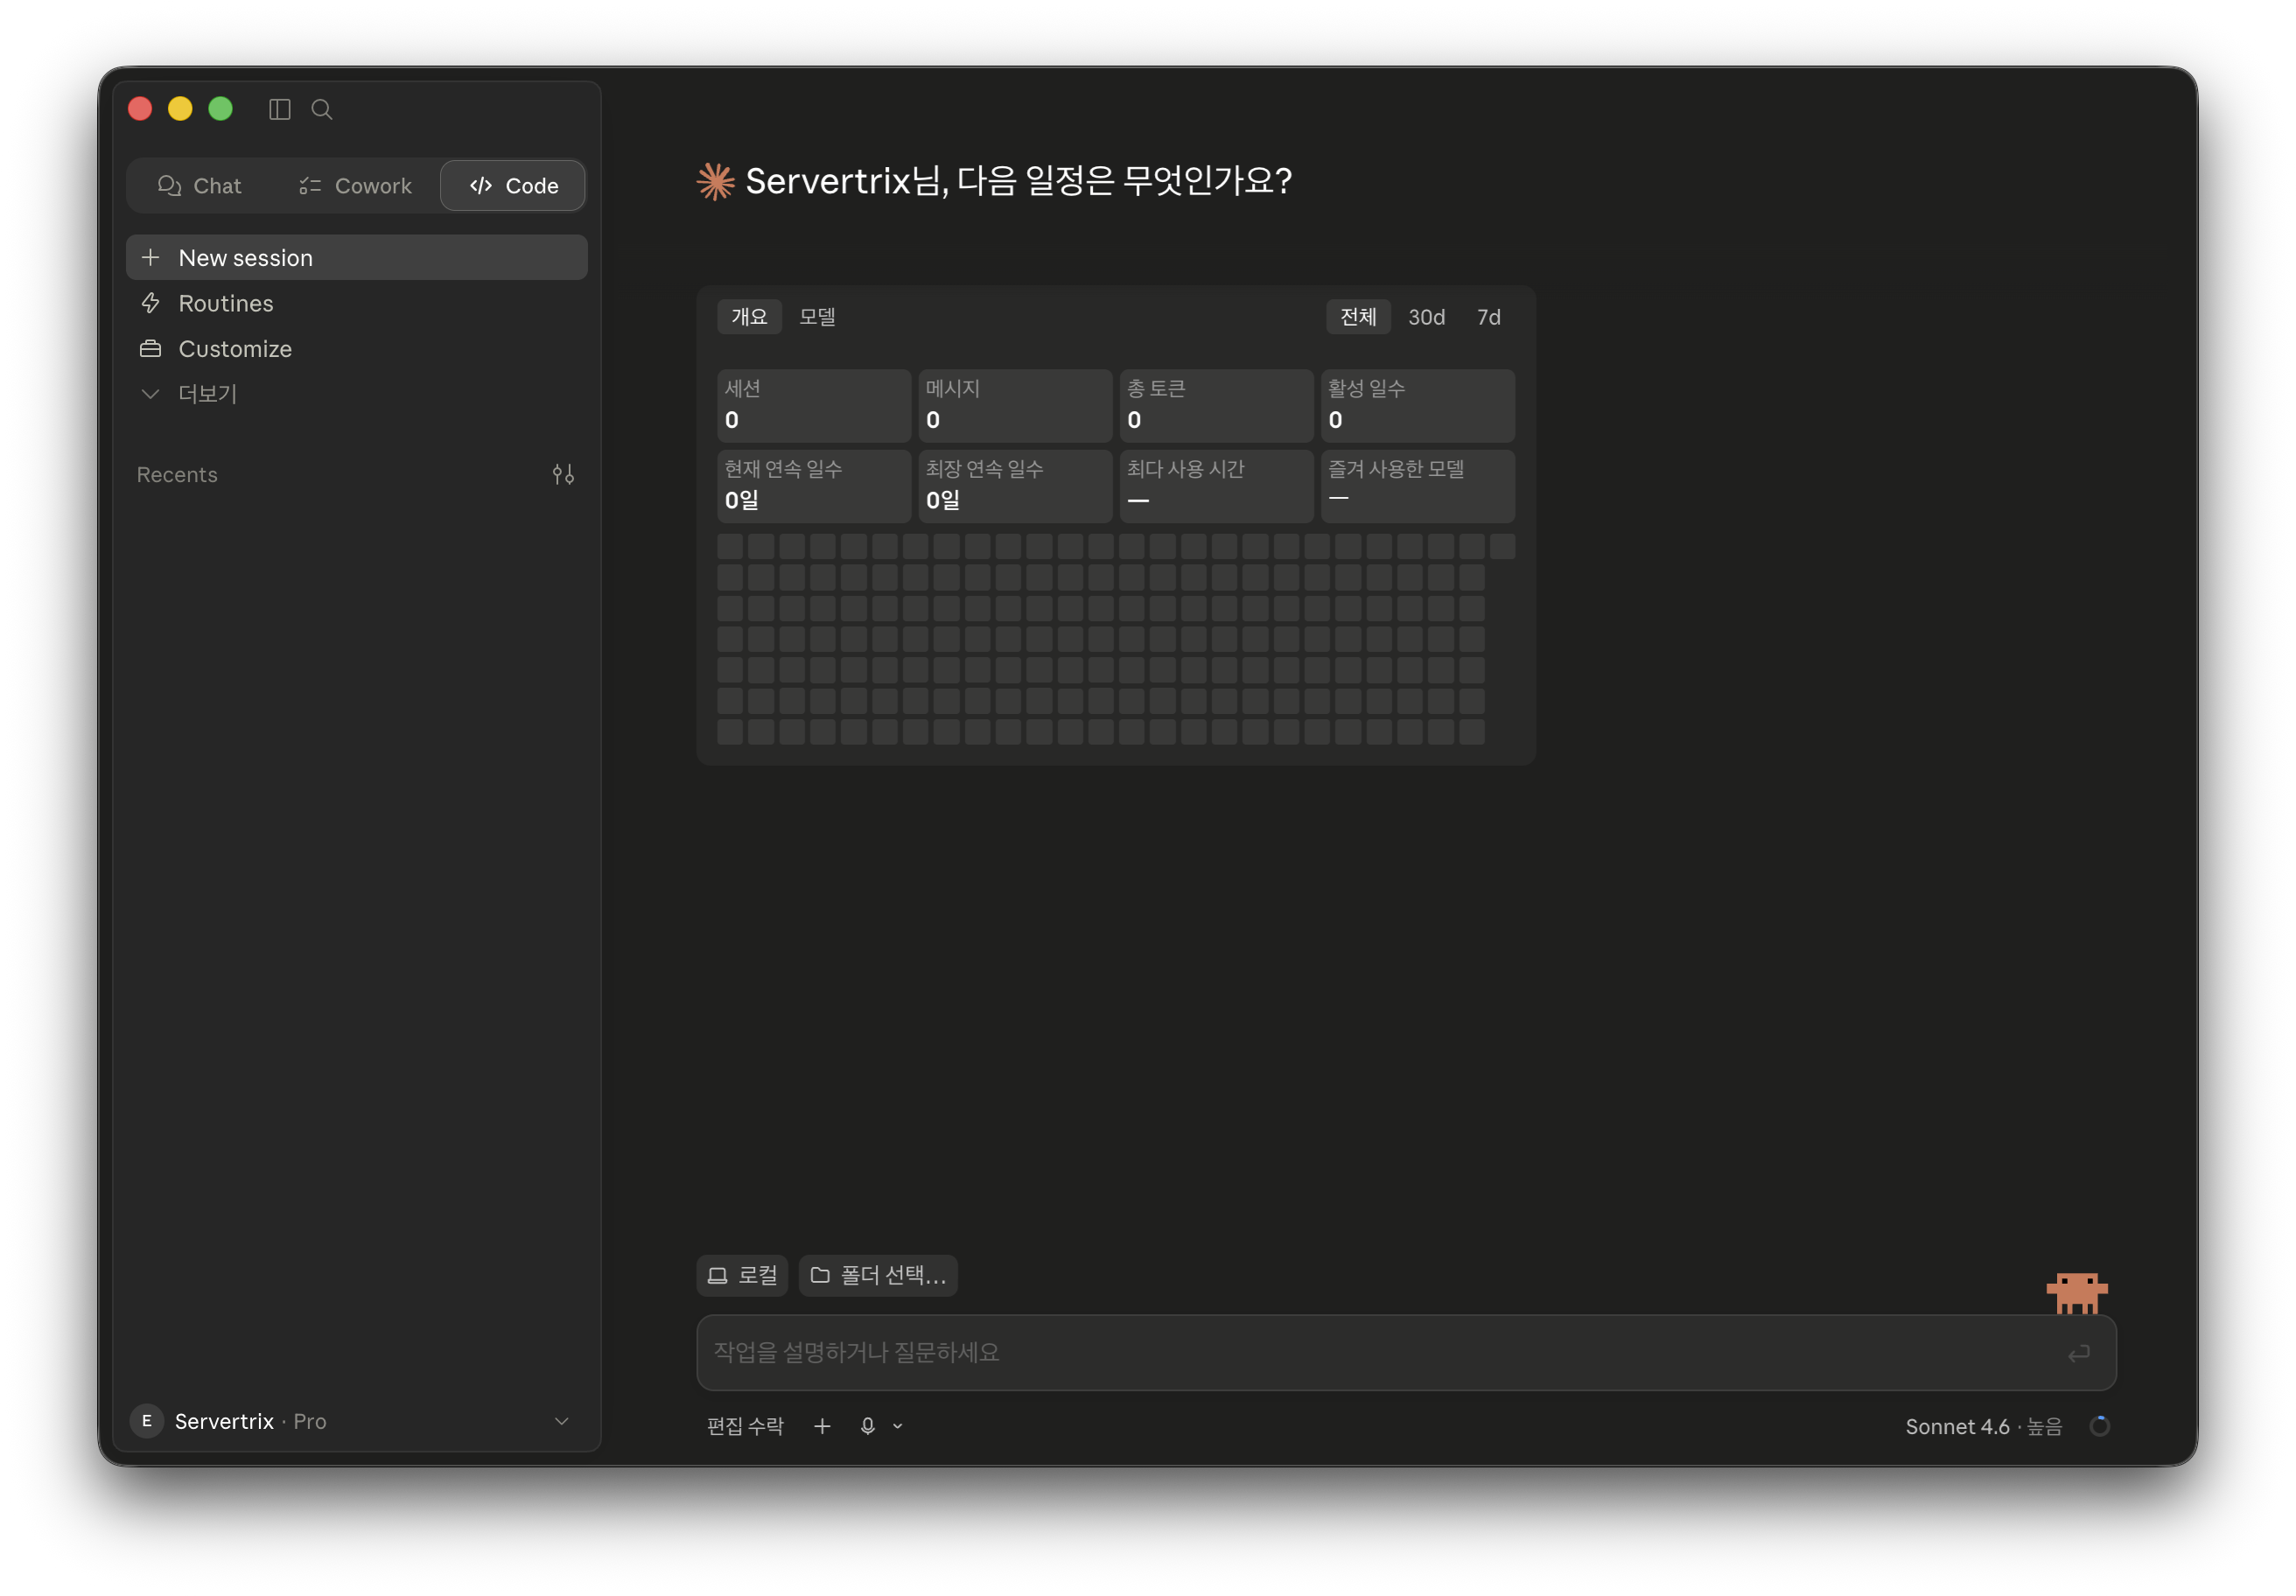Image resolution: width=2296 pixels, height=1596 pixels.
Task: Start a New session
Action: 357,258
